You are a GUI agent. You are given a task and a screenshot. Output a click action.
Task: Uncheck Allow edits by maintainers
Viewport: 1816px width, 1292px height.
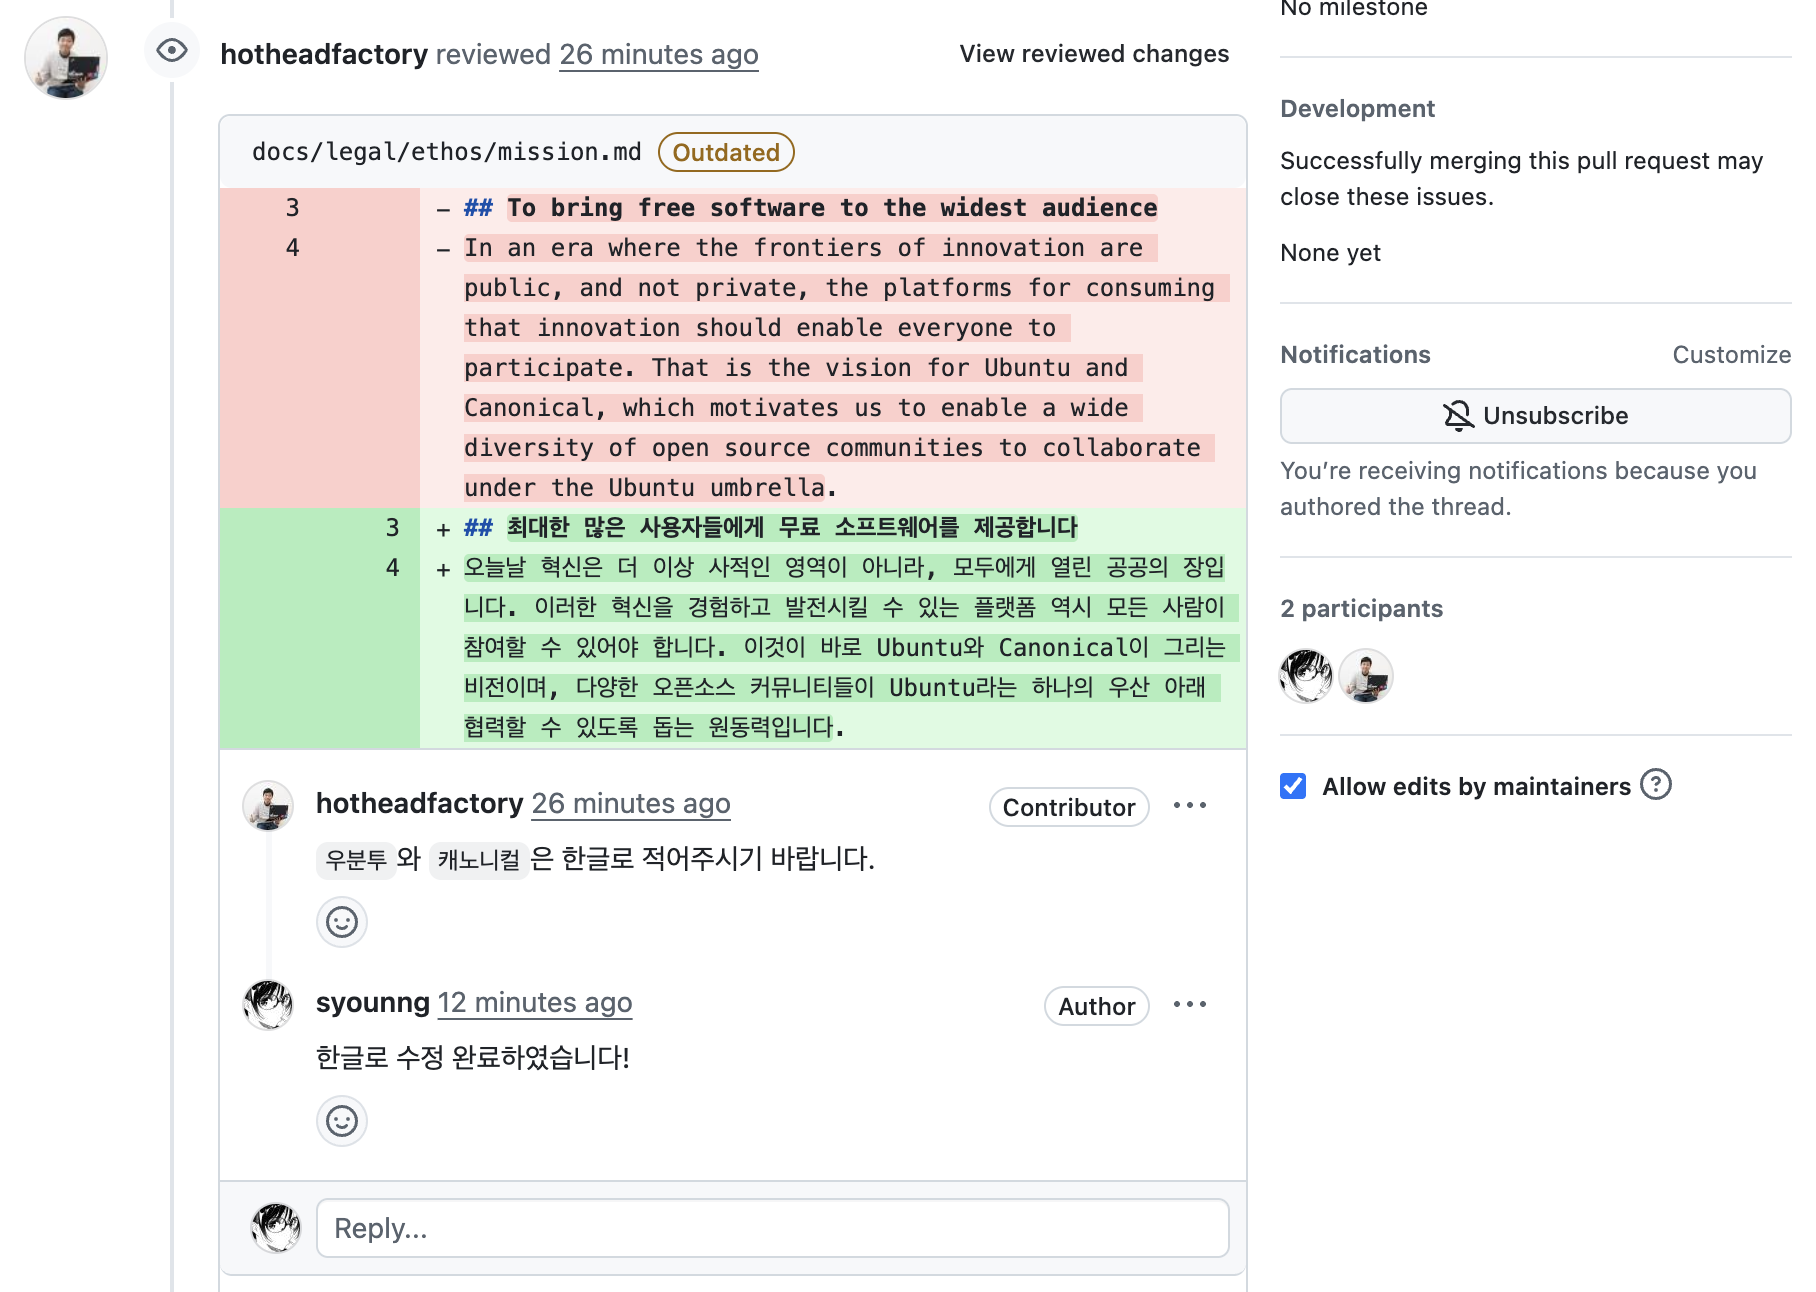[1293, 786]
